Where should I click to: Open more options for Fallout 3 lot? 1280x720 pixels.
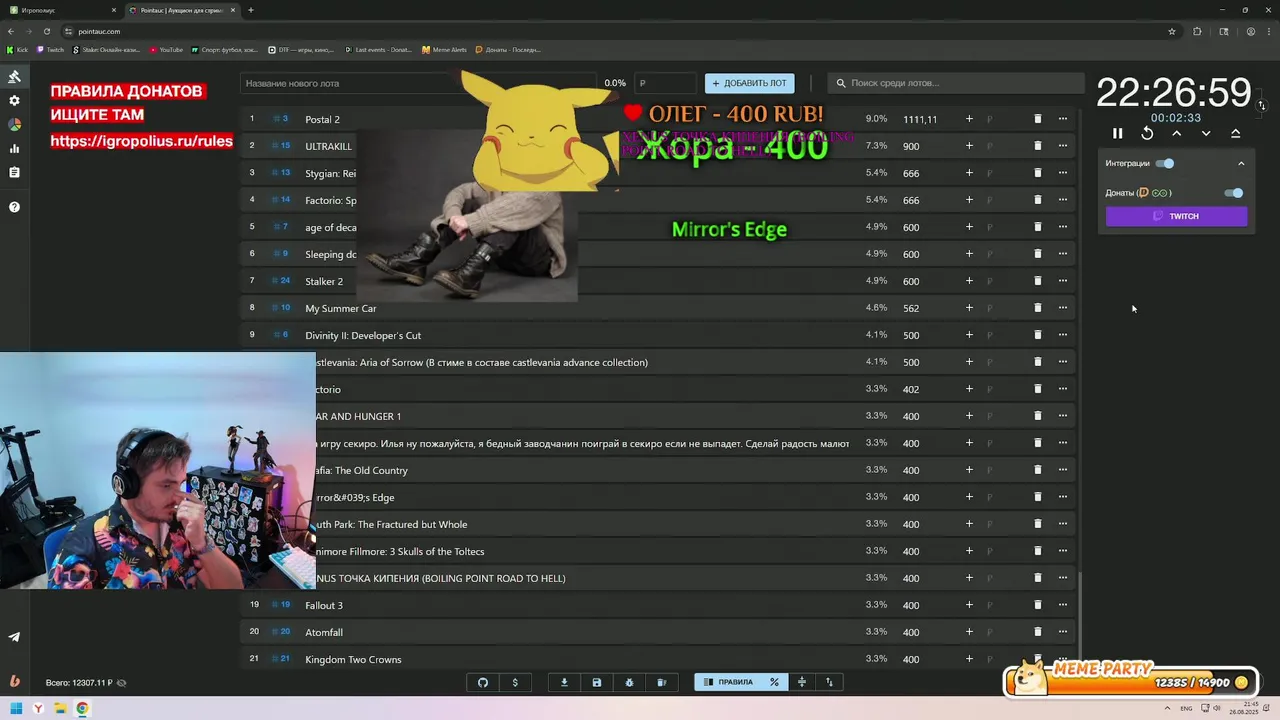coord(1063,605)
